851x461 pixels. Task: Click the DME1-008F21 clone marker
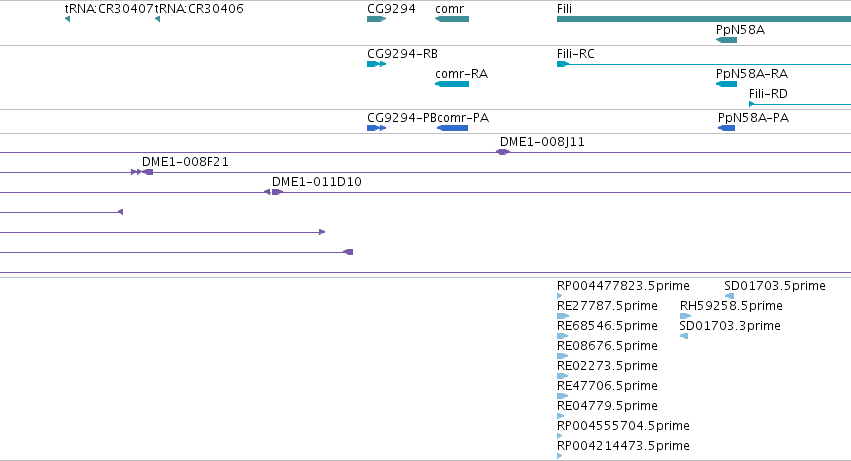(x=142, y=172)
